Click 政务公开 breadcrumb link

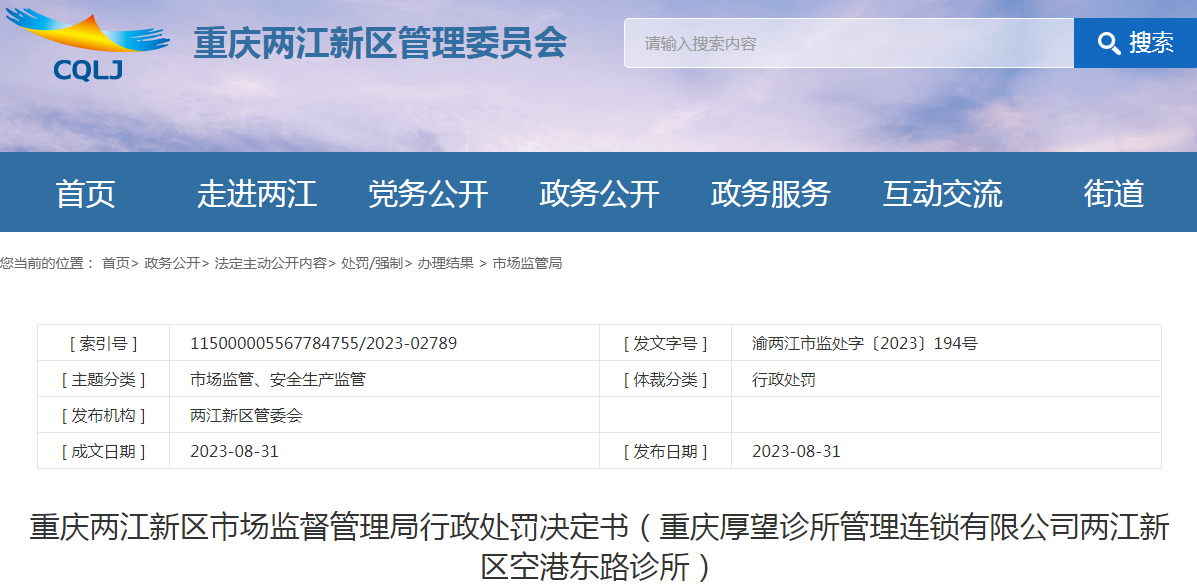coord(172,263)
